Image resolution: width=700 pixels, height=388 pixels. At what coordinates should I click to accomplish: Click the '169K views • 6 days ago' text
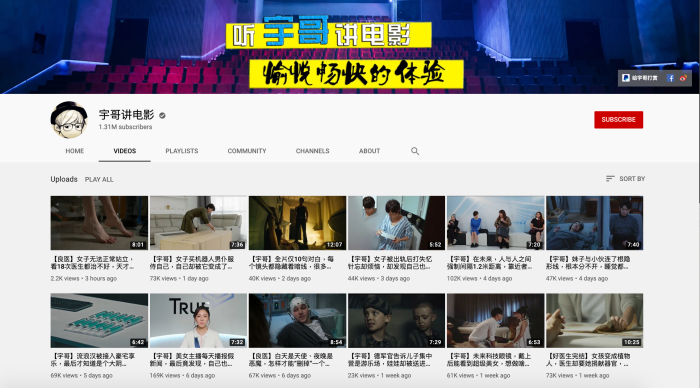coord(182,375)
